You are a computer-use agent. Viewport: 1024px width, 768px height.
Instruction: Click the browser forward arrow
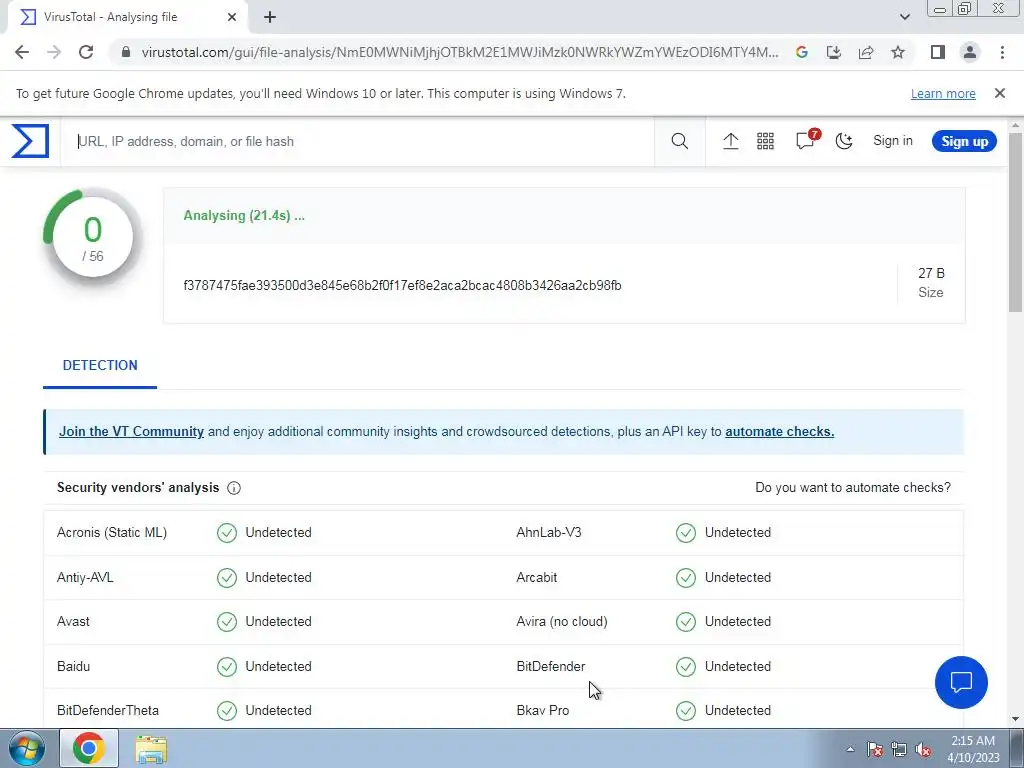point(54,52)
